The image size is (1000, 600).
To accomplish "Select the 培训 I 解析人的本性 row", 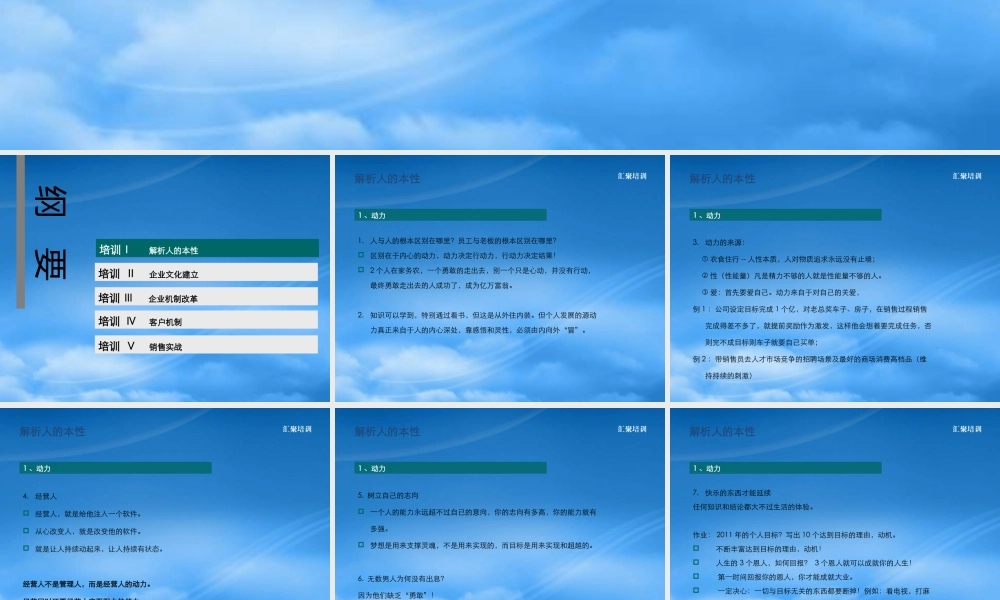I will (x=207, y=249).
